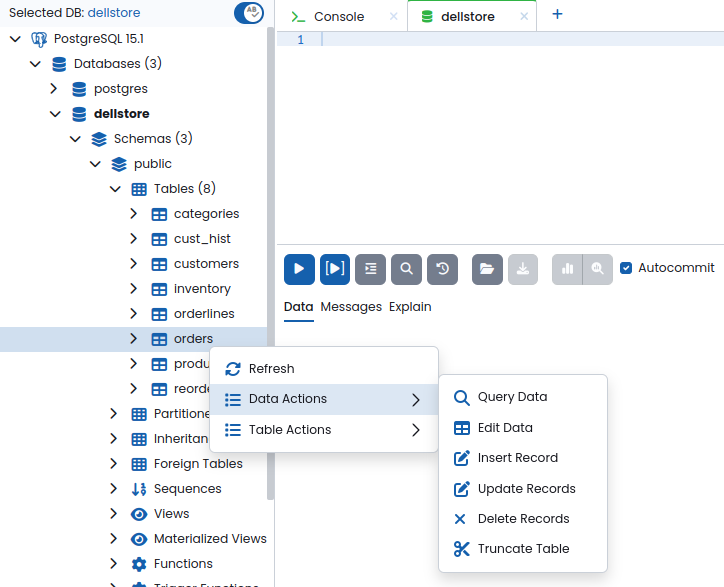Click the greyed-out chart magnifier button
The image size is (724, 587).
tap(597, 269)
